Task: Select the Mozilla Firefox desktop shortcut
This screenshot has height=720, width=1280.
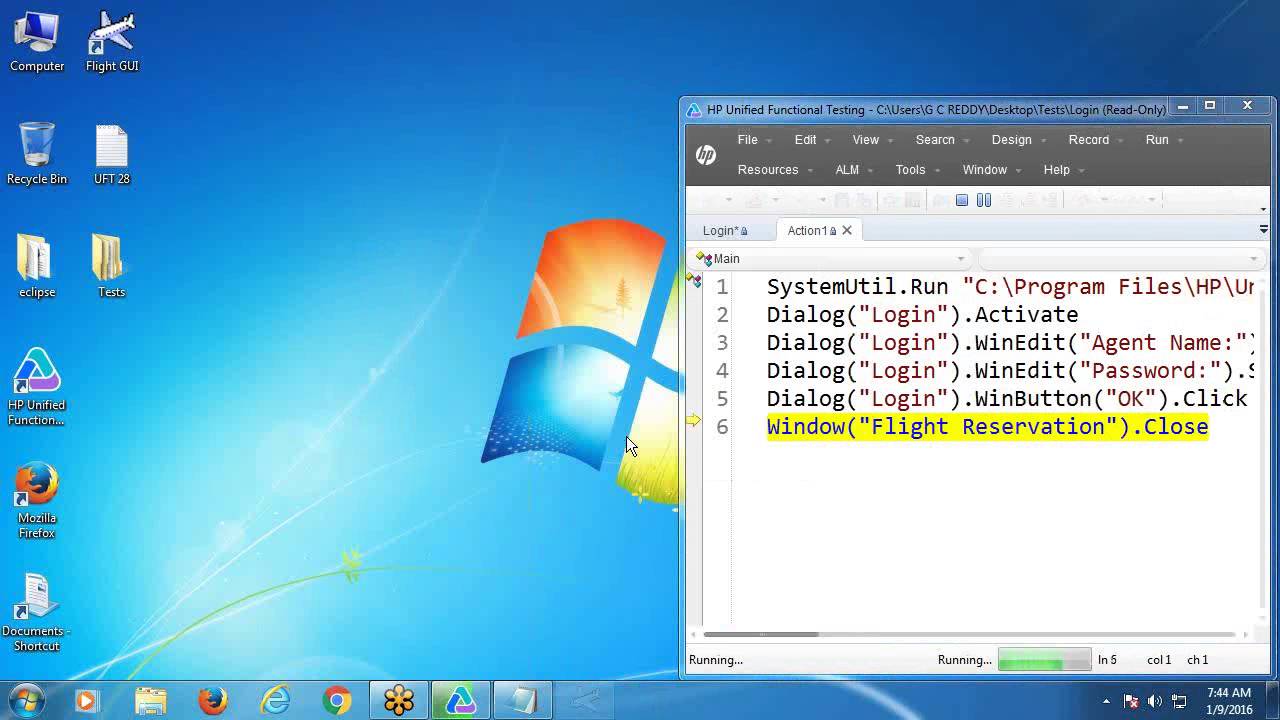Action: coord(37,500)
